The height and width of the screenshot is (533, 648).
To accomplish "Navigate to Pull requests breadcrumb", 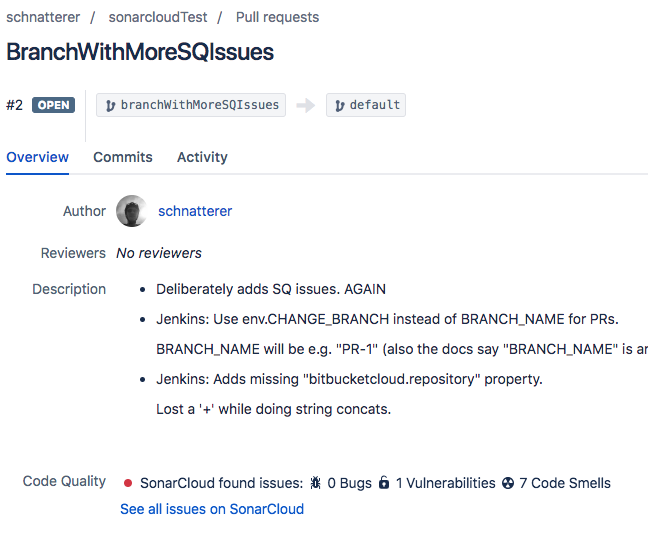I will [277, 17].
